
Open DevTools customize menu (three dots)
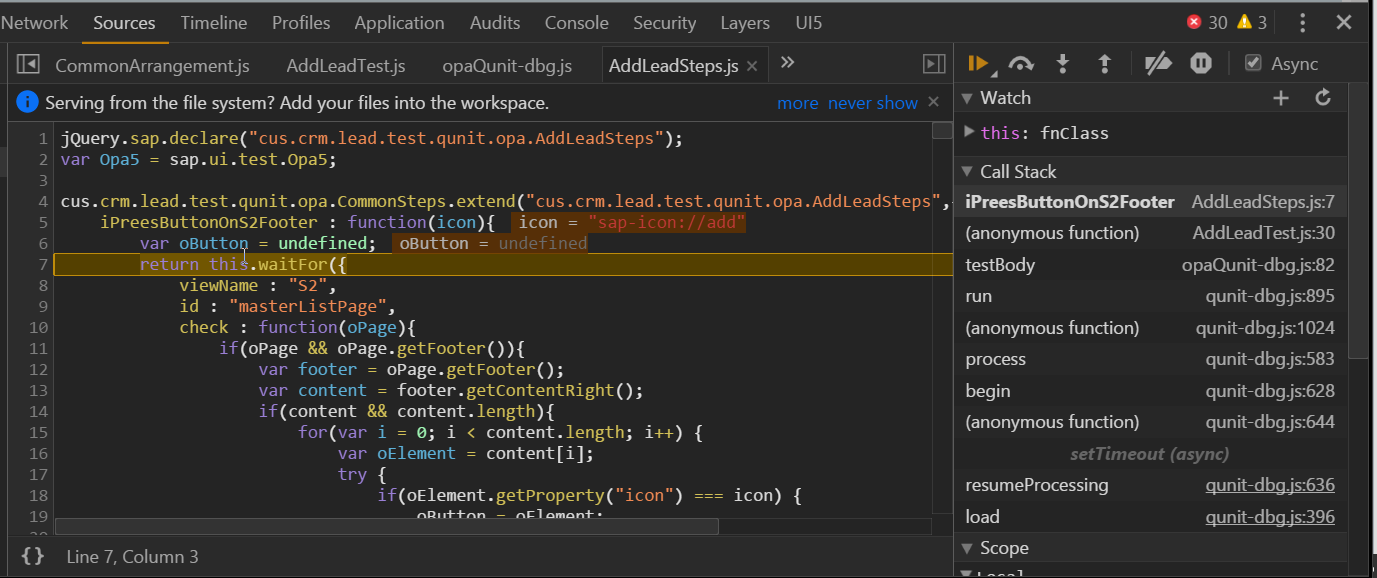coord(1302,22)
